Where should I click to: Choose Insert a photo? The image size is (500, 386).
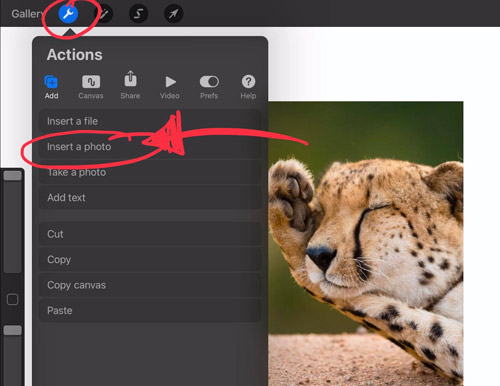pos(150,147)
